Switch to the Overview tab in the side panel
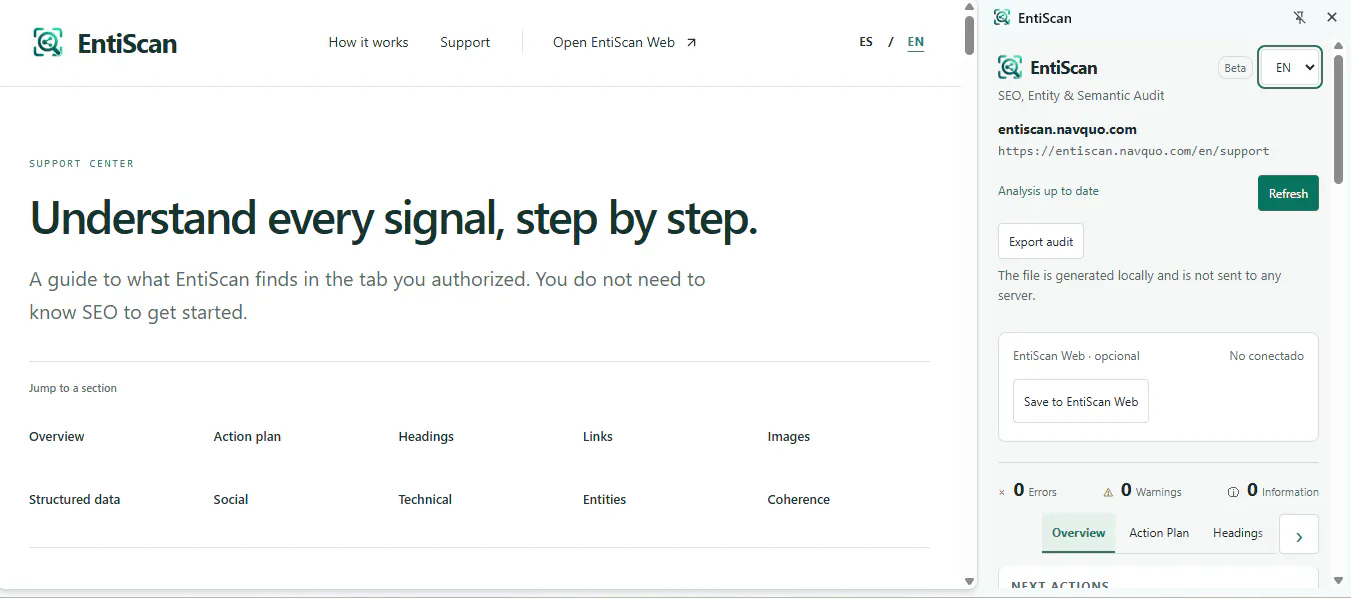This screenshot has height=598, width=1351. click(x=1078, y=533)
